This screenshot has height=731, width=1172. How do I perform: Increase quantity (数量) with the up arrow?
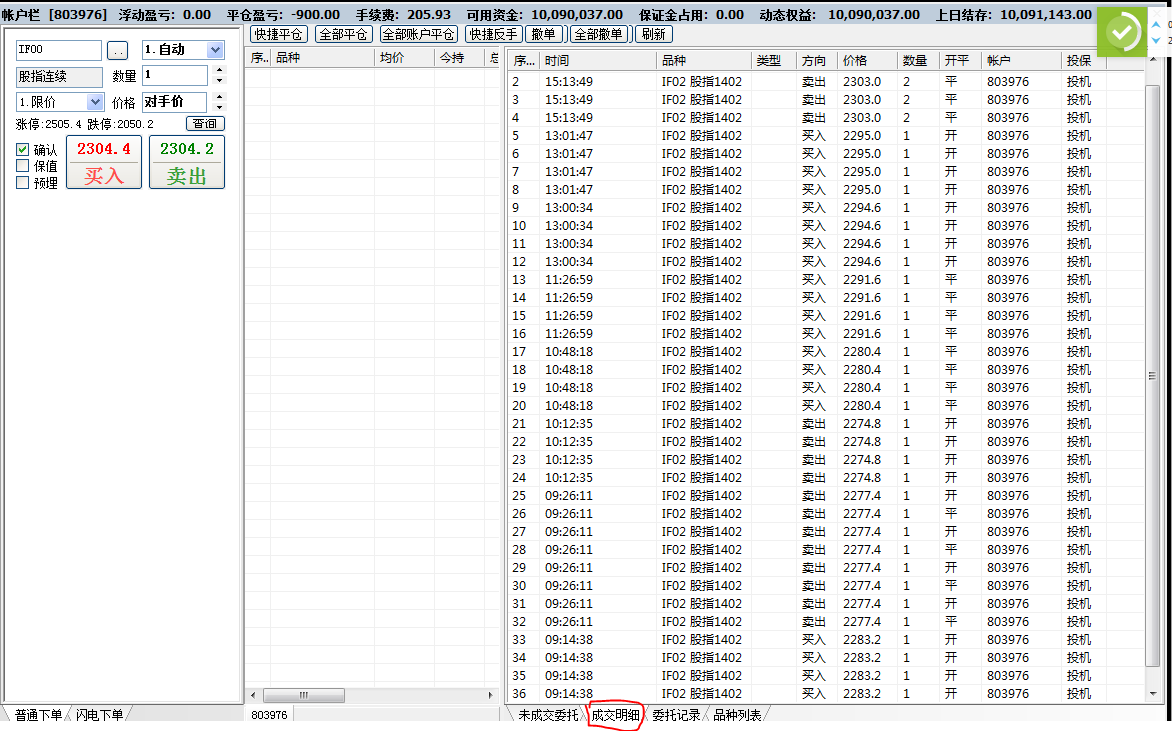pyautogui.click(x=220, y=70)
